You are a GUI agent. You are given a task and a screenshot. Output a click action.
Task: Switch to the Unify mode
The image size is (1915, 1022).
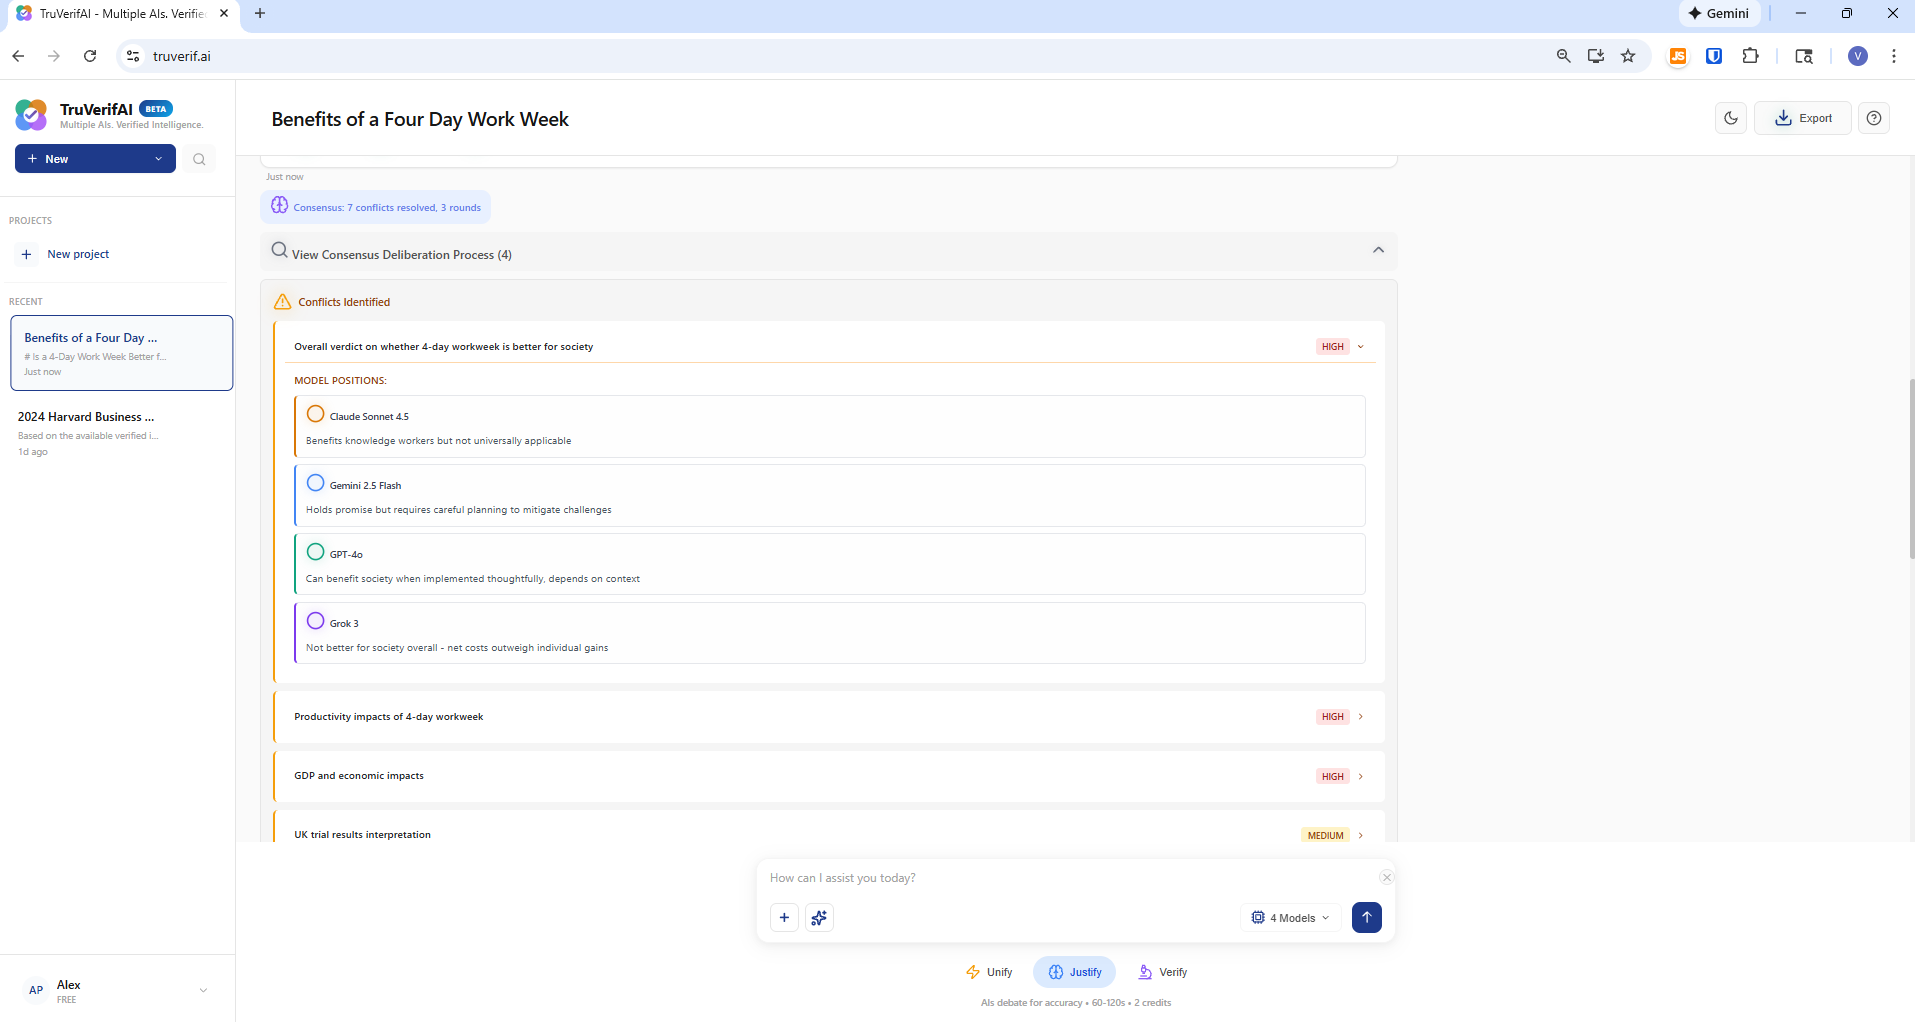pyautogui.click(x=989, y=971)
